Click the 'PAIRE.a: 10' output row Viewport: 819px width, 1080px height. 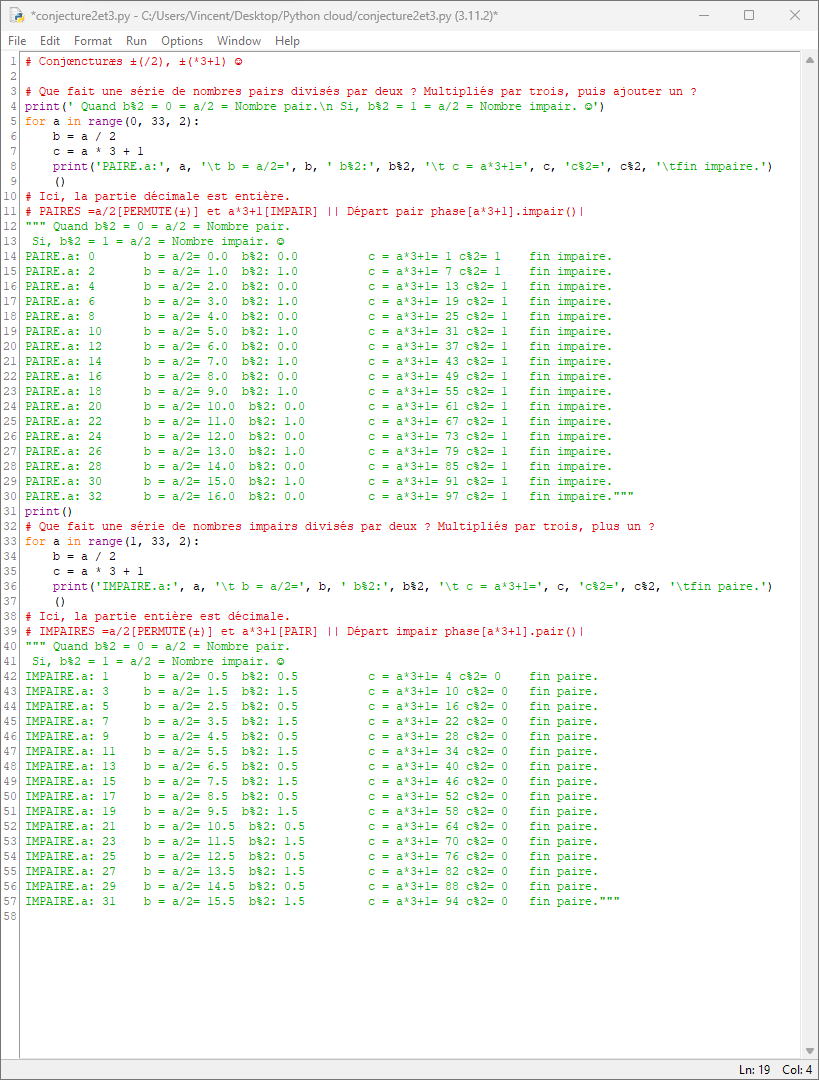pyautogui.click(x=318, y=331)
